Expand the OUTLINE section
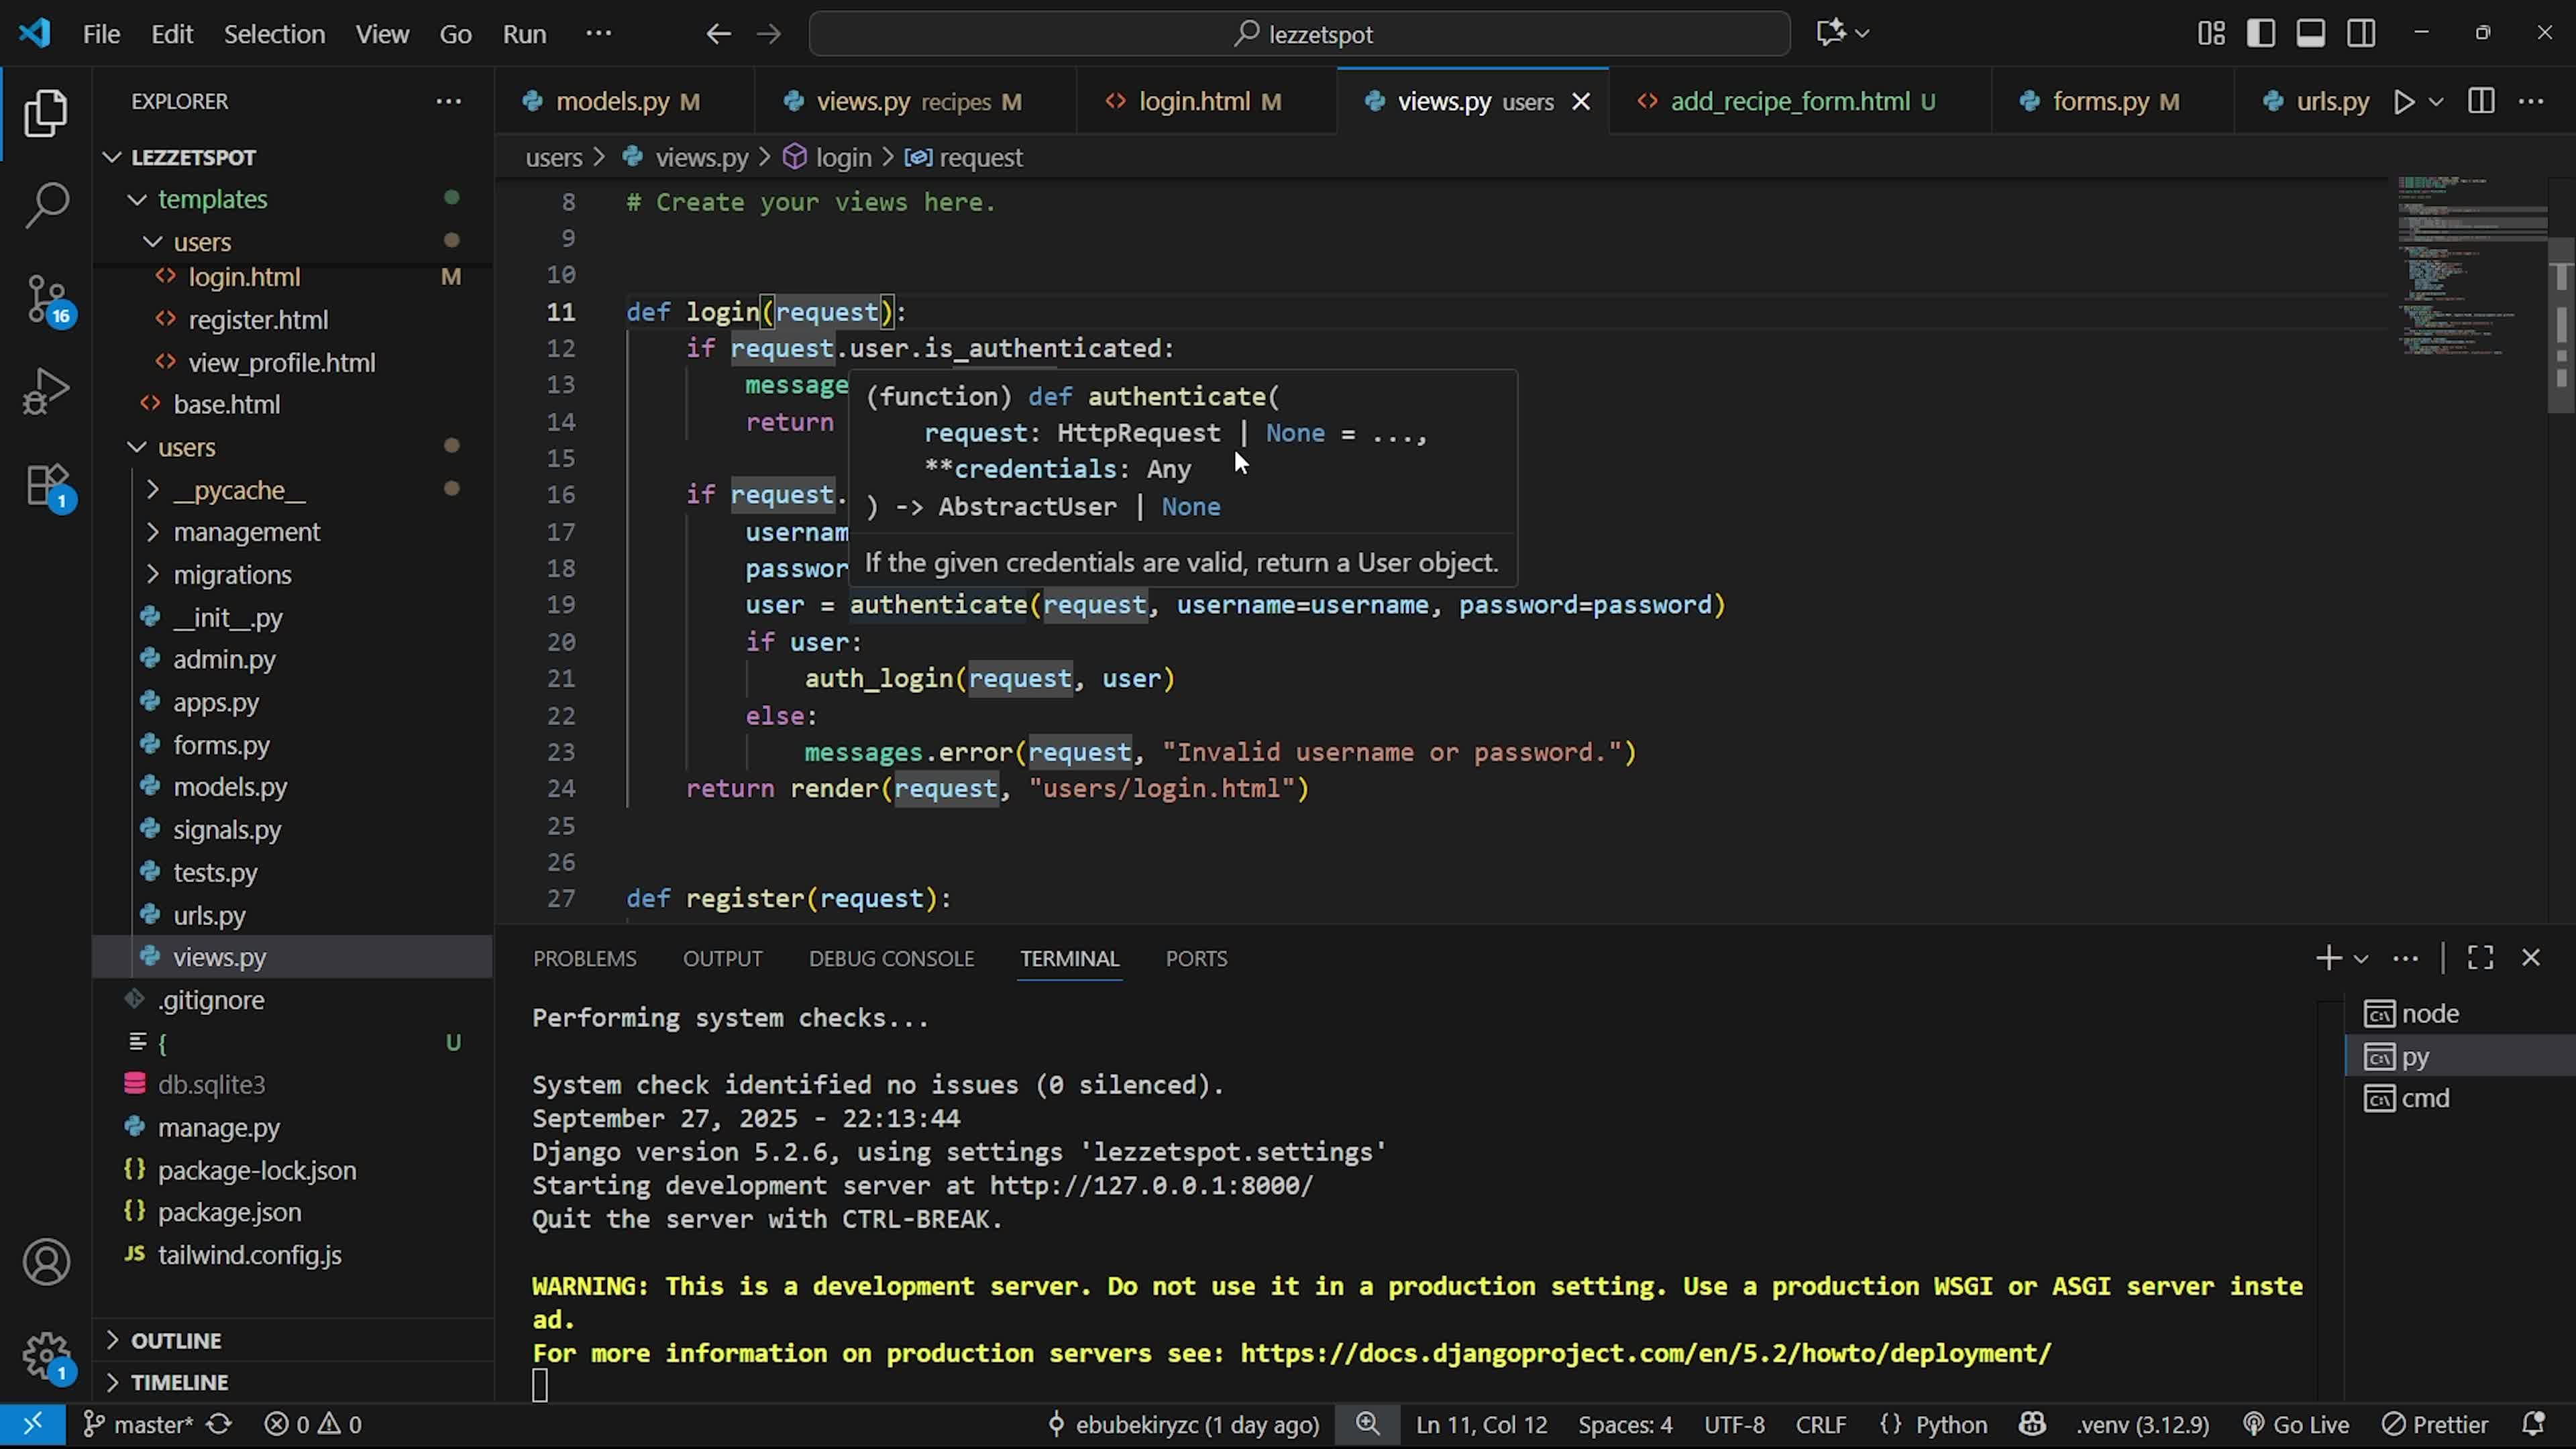 pyautogui.click(x=176, y=1340)
